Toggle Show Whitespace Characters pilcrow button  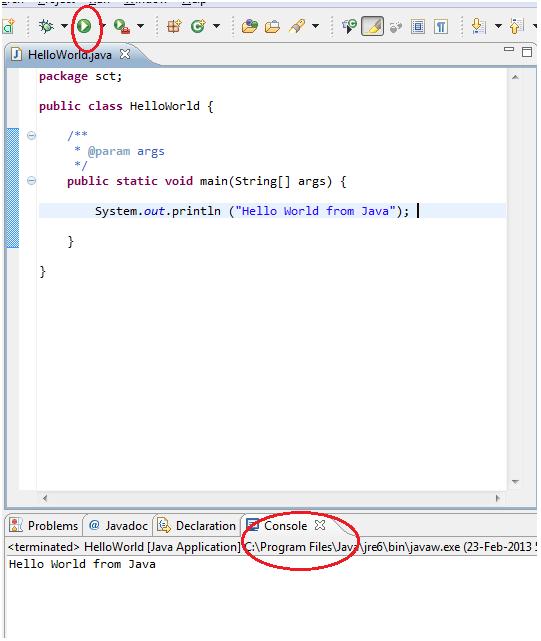[441, 27]
